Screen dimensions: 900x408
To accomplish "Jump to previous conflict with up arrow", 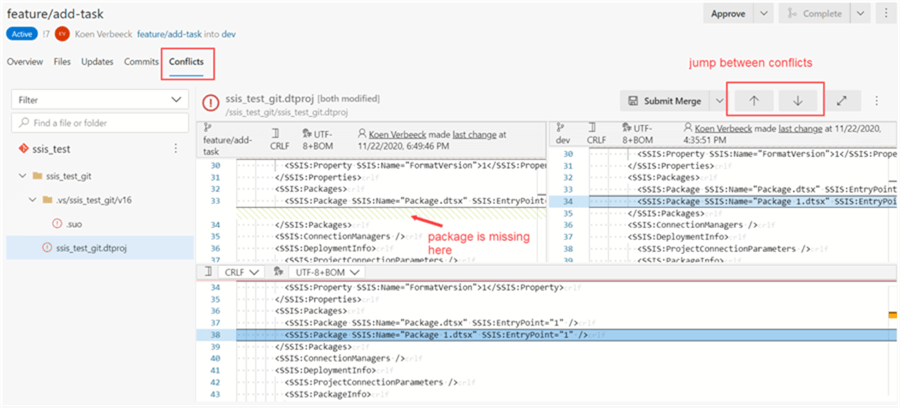I will click(x=754, y=100).
